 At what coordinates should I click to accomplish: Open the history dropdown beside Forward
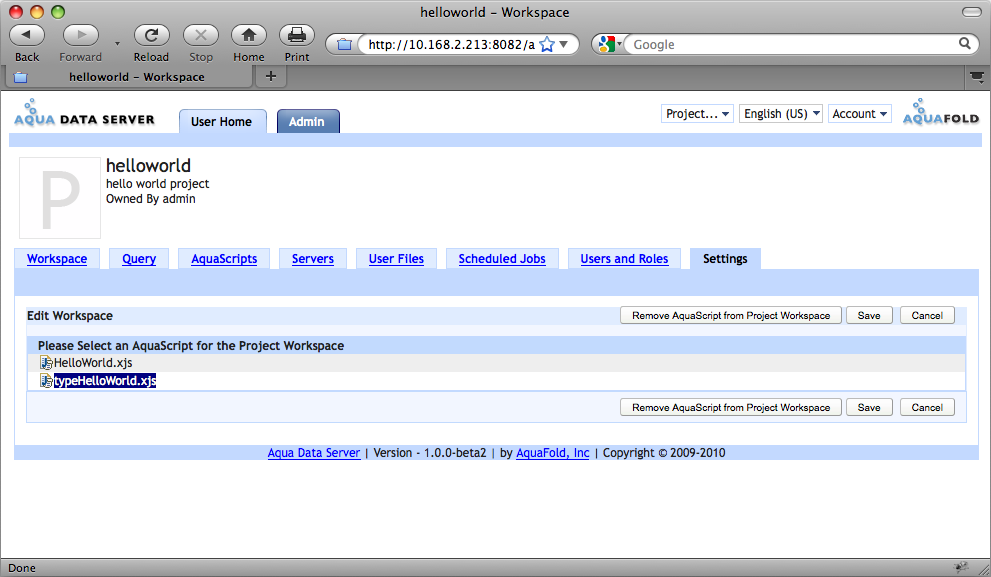point(118,44)
